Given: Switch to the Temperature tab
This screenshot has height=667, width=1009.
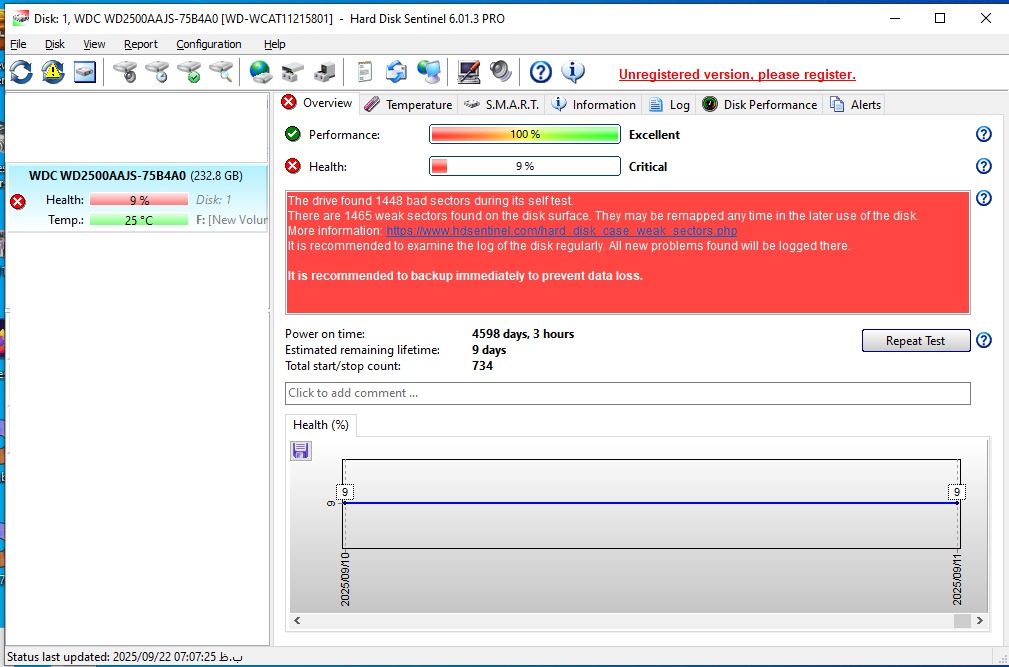Looking at the screenshot, I should coord(408,104).
